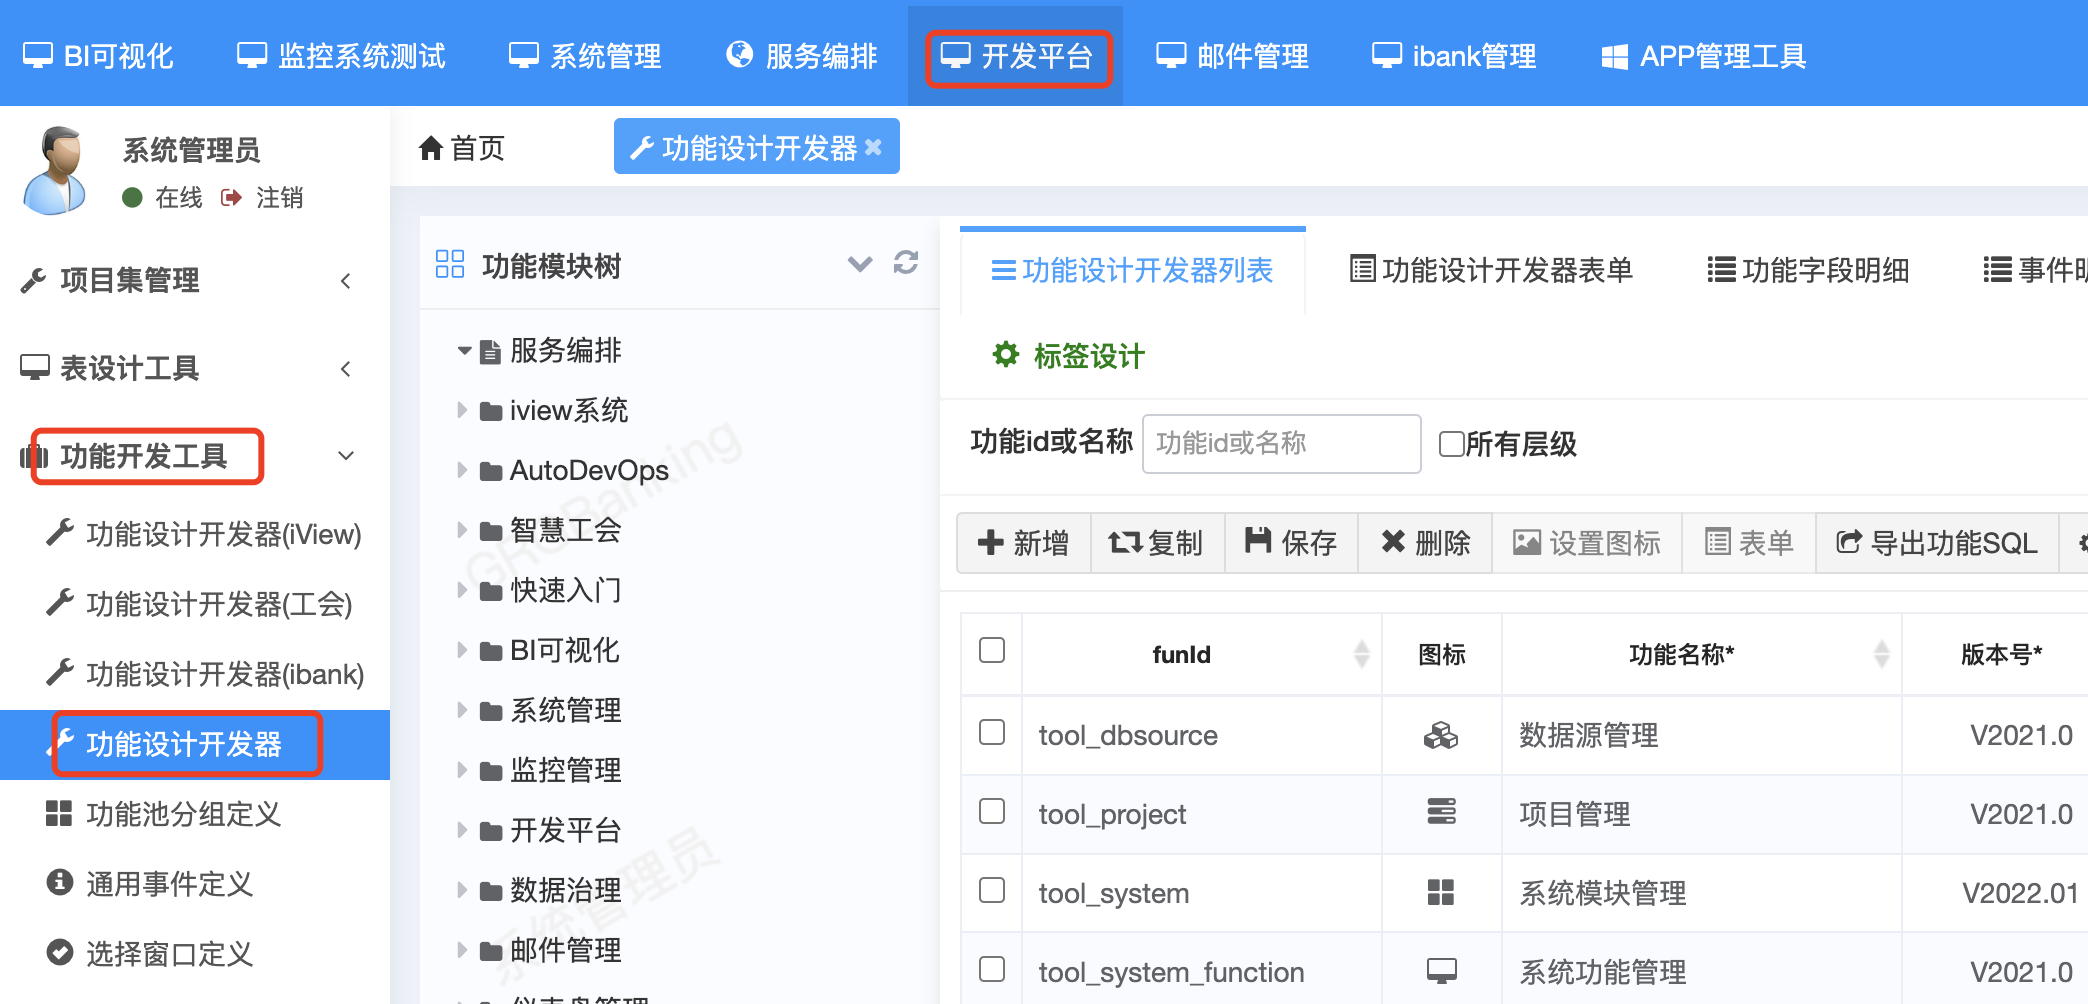2088x1004 pixels.
Task: Click the 数据源管理 cubes icon
Action: 1441,735
